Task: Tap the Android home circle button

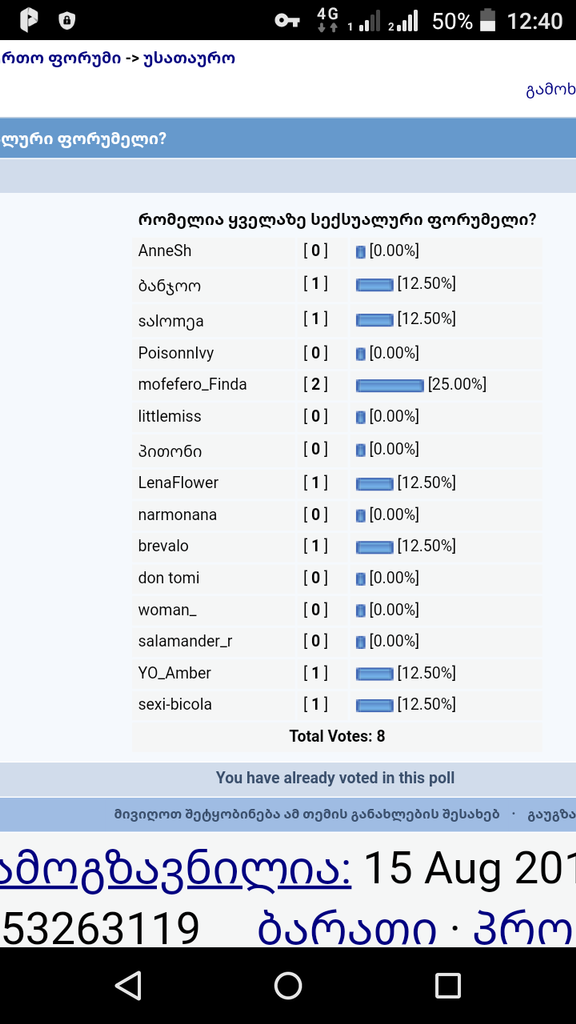Action: pyautogui.click(x=287, y=985)
